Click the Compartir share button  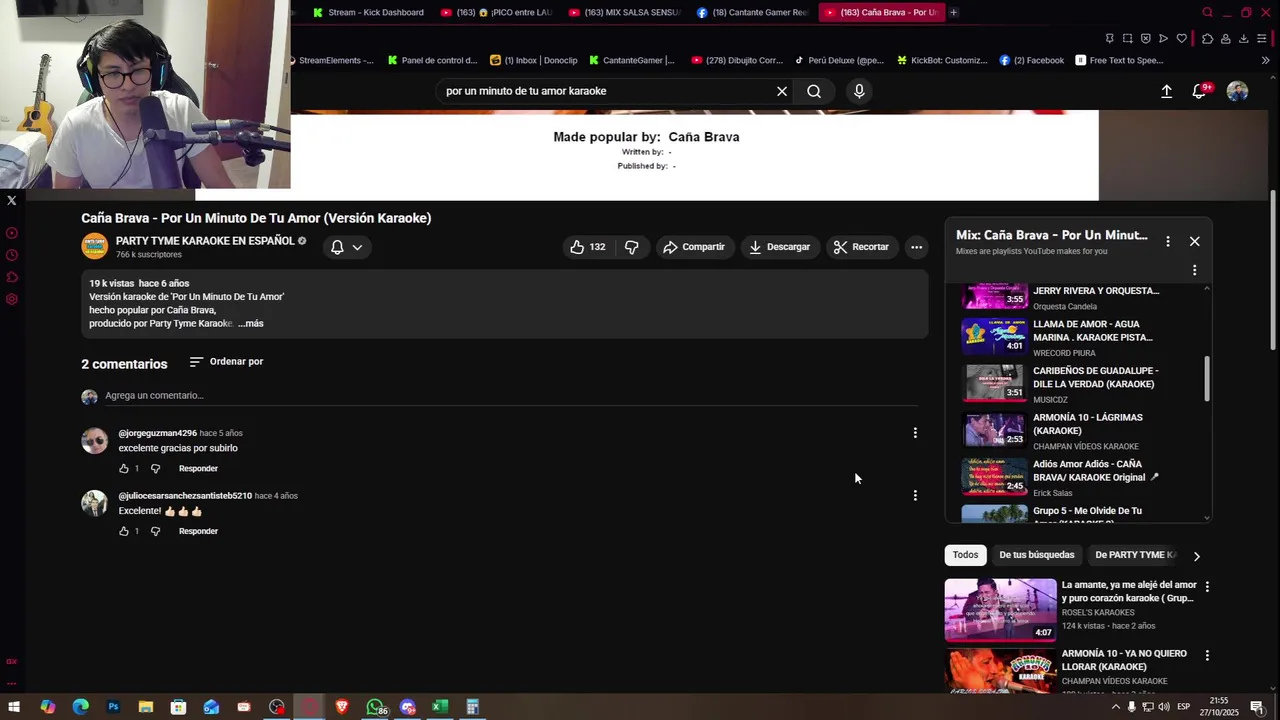pyautogui.click(x=694, y=247)
